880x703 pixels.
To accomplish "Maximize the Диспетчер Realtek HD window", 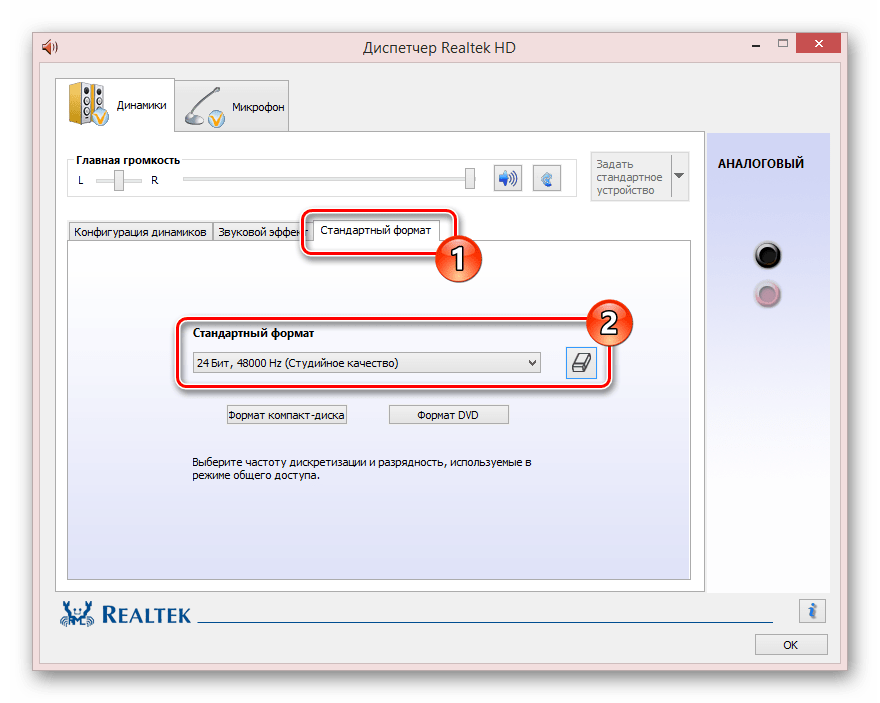I will pyautogui.click(x=783, y=44).
